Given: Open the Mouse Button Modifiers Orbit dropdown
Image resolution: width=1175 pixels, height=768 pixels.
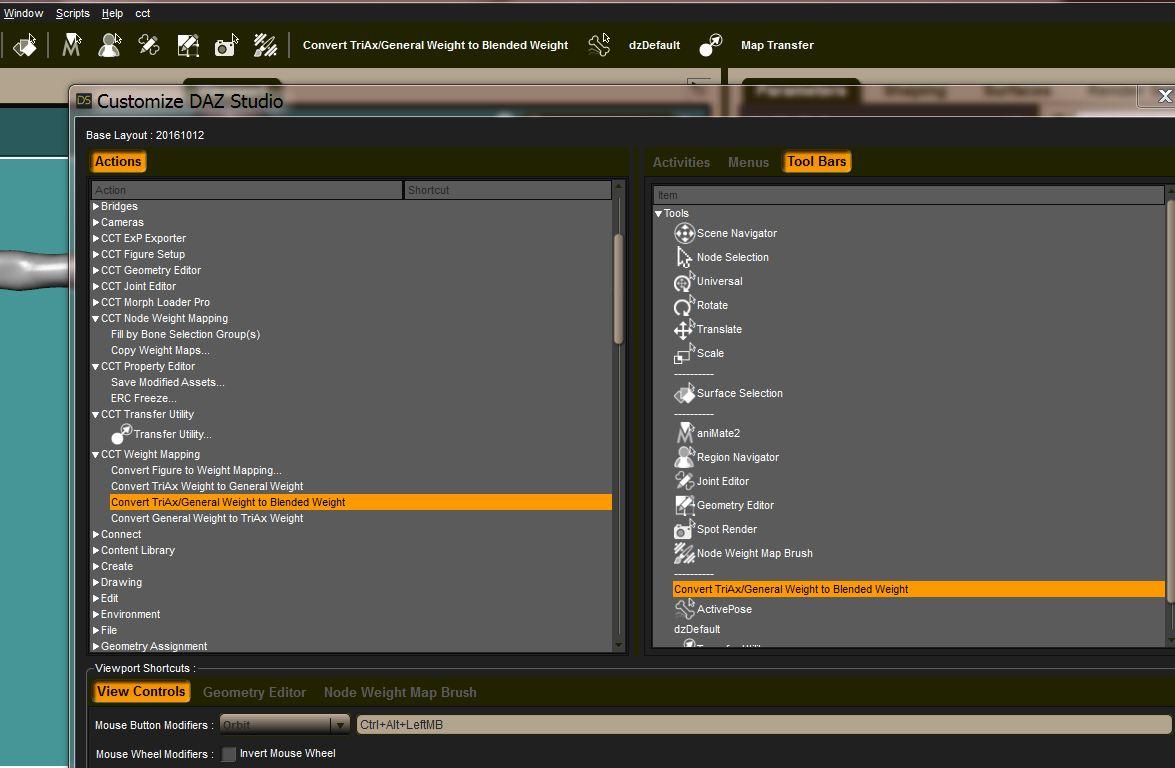Looking at the screenshot, I should 284,725.
